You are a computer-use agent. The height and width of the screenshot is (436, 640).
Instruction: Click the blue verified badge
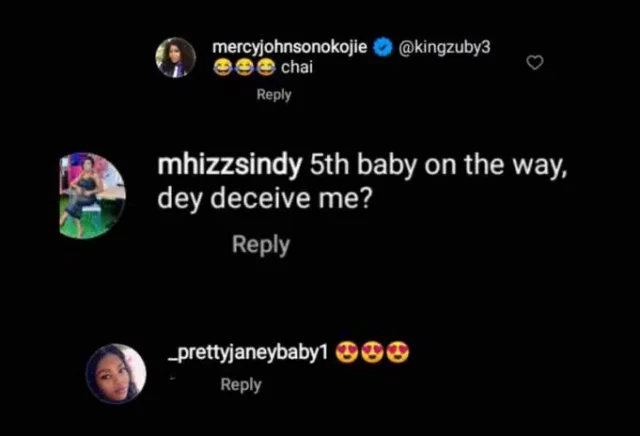tap(382, 47)
